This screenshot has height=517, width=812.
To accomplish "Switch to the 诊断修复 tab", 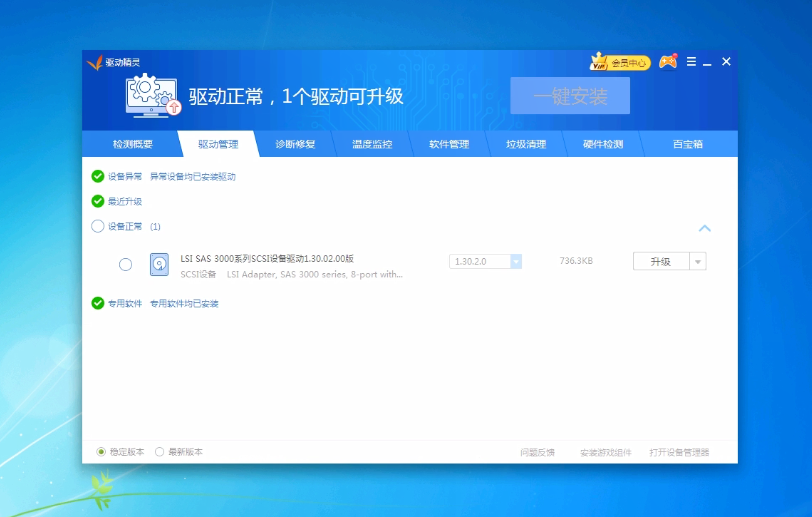I will point(295,144).
